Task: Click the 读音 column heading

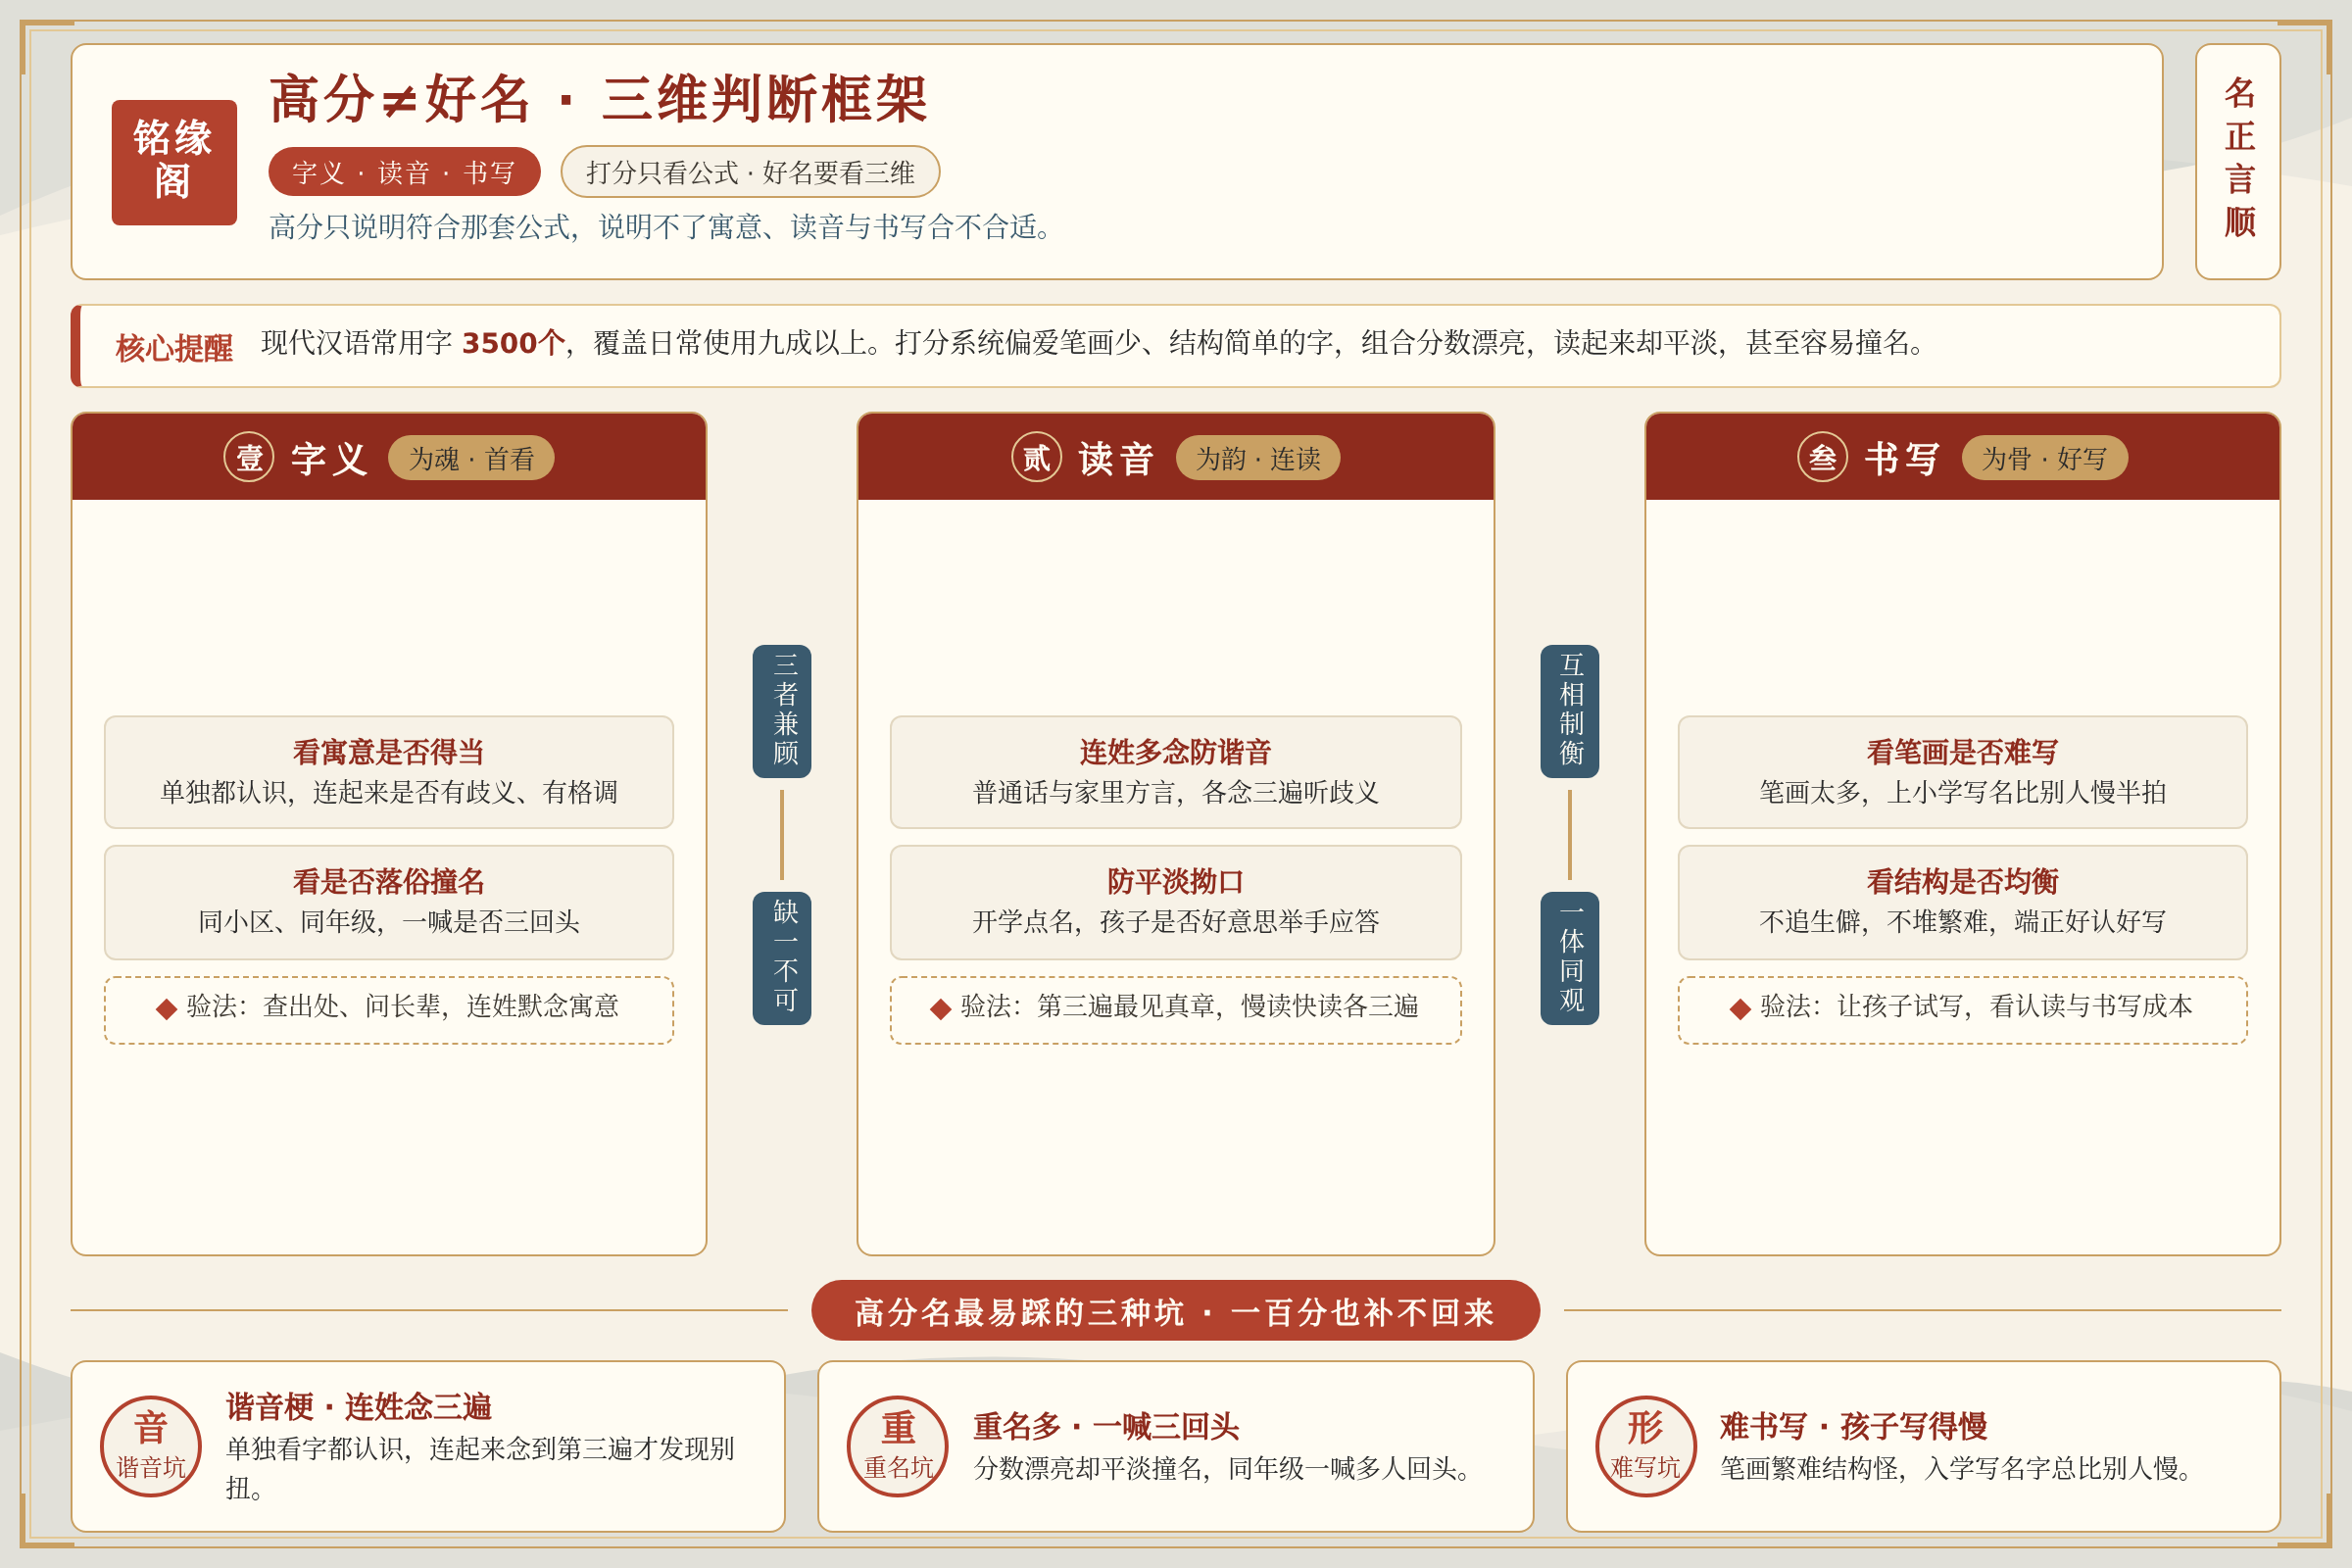Action: point(1117,459)
